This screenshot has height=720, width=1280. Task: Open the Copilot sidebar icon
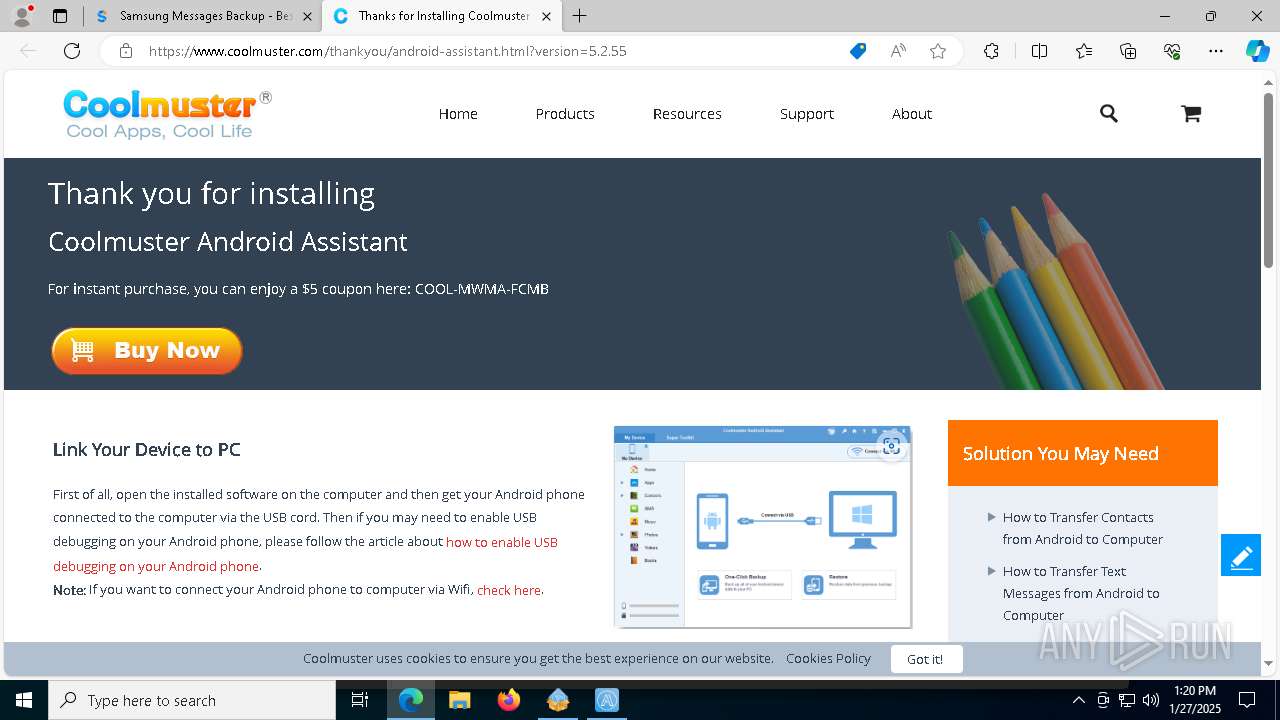point(1257,51)
